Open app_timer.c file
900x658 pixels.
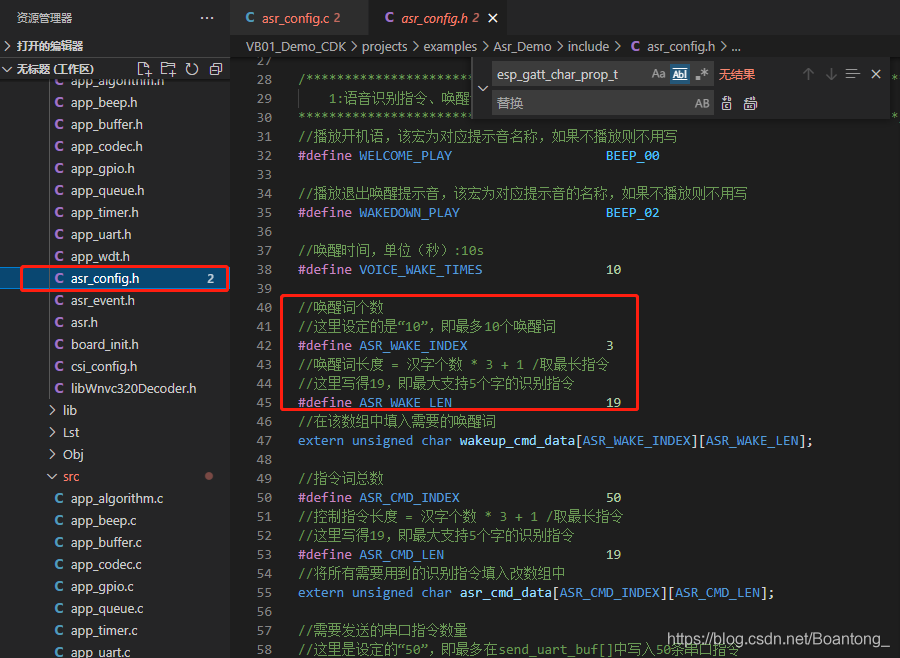point(115,630)
